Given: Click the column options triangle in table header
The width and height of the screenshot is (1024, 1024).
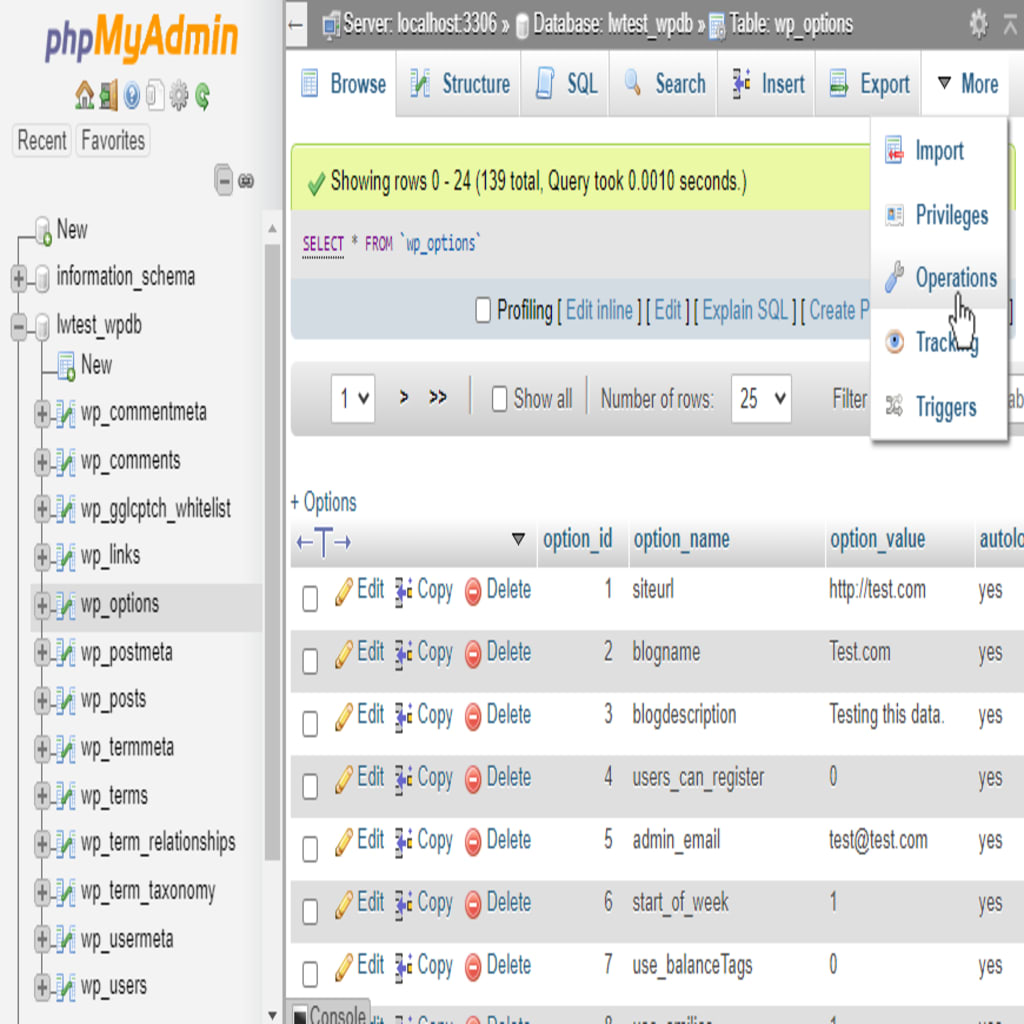Looking at the screenshot, I should (518, 539).
